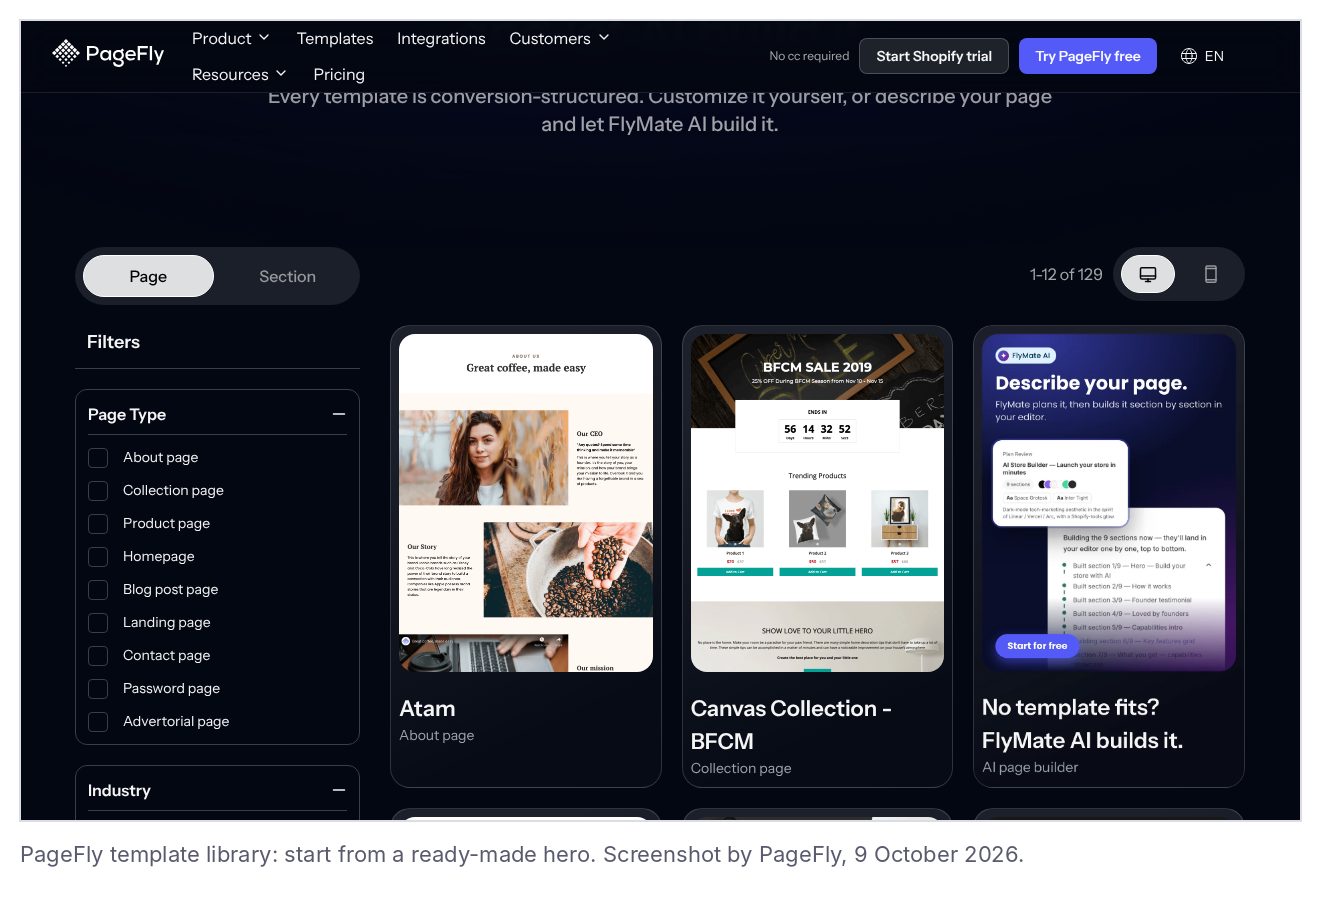Tick the Homepage checkbox

pyautogui.click(x=98, y=557)
